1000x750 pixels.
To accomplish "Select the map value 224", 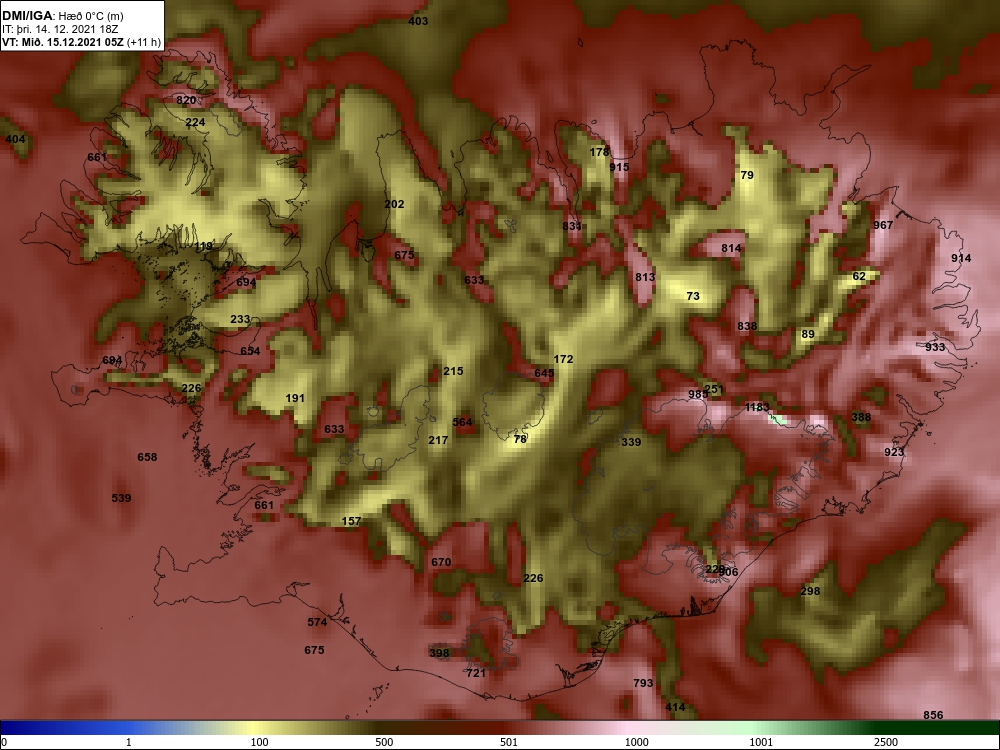I will click(195, 122).
